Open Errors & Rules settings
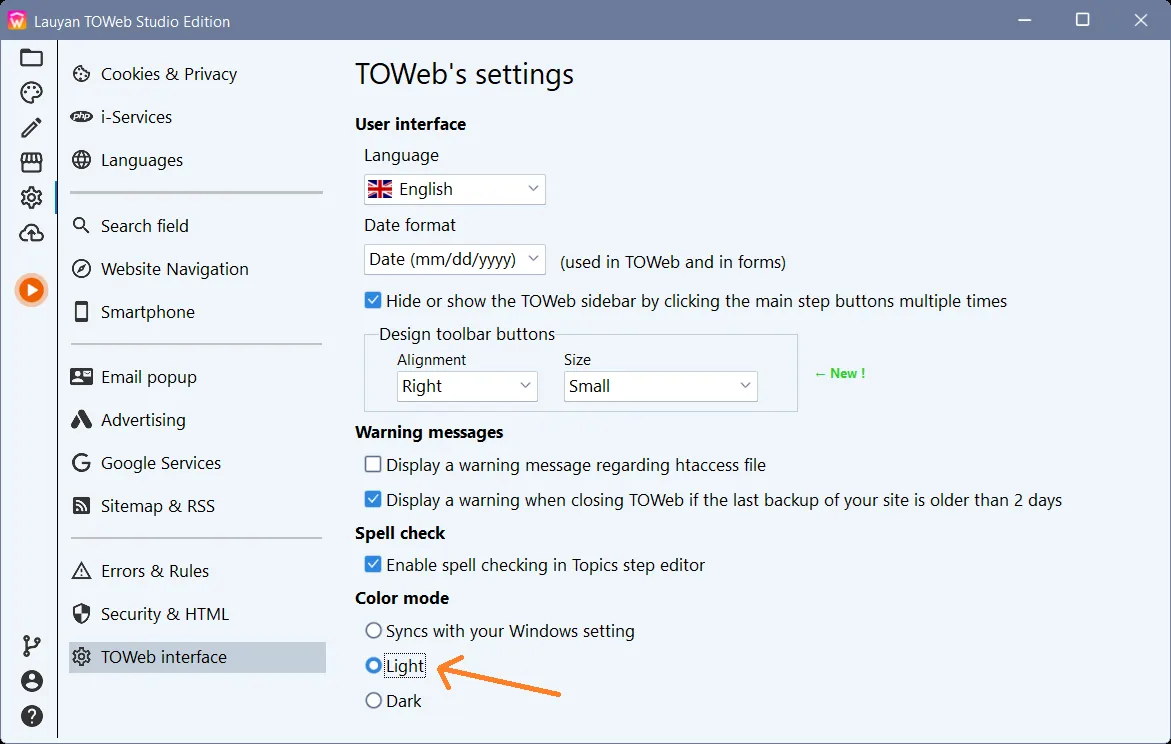 pos(155,571)
